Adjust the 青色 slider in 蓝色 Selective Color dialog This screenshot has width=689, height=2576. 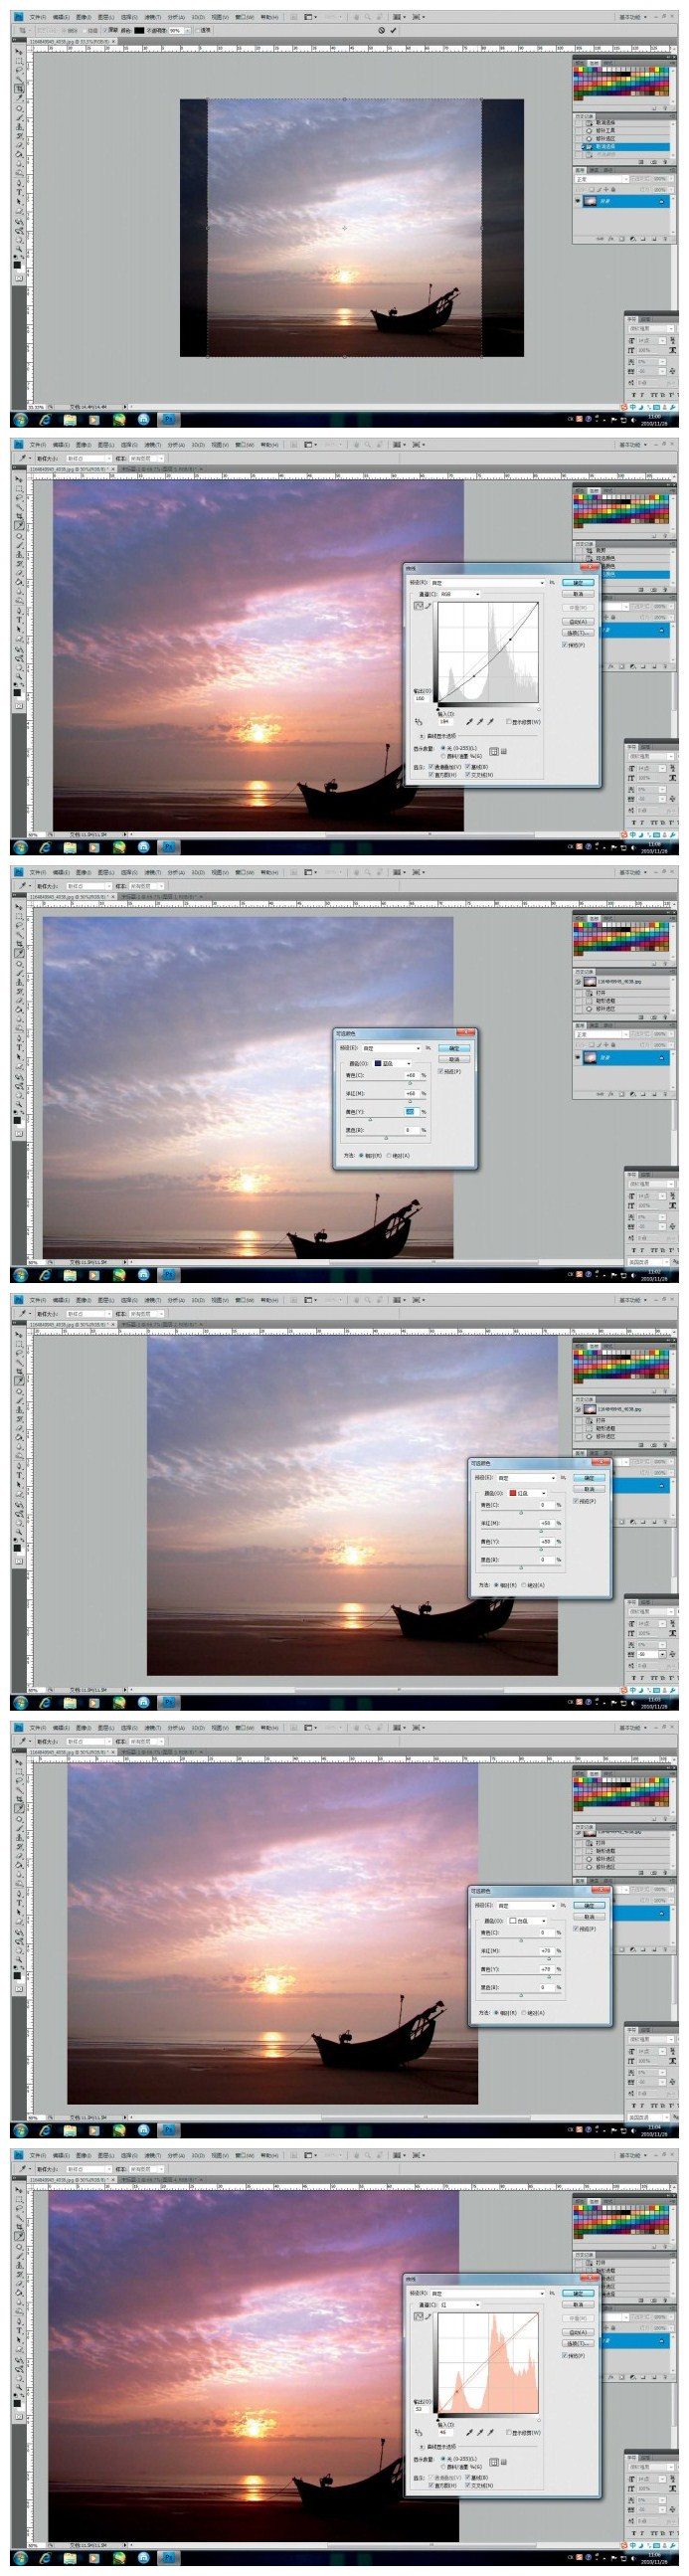[411, 1084]
